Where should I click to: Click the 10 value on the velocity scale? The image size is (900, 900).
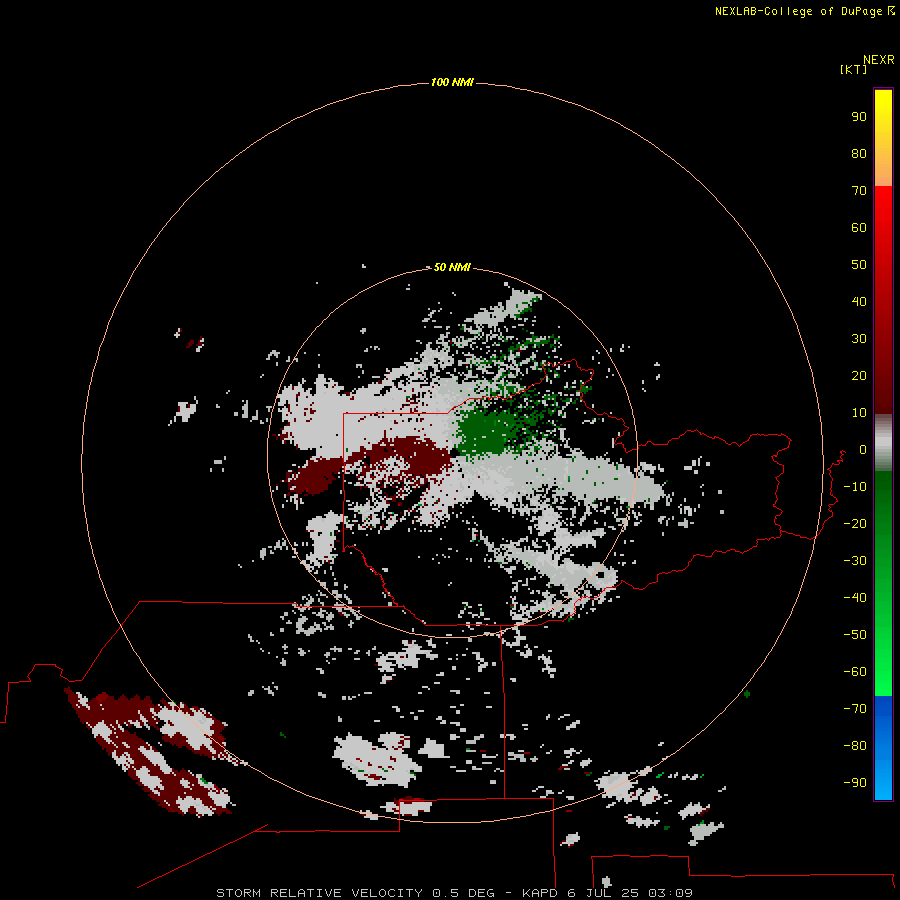(859, 413)
